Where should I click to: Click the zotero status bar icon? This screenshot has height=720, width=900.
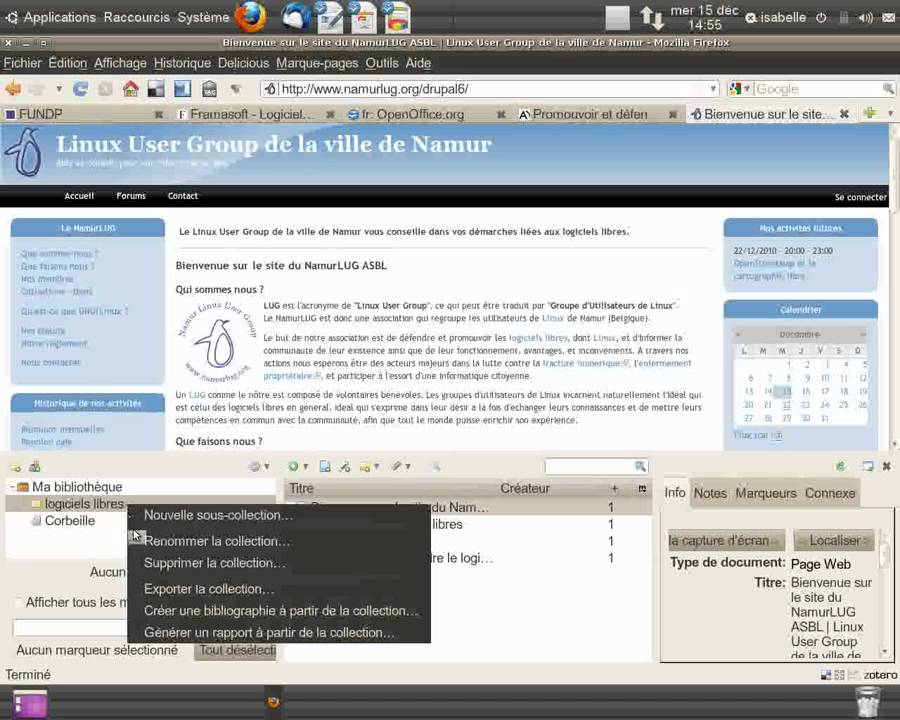(880, 675)
